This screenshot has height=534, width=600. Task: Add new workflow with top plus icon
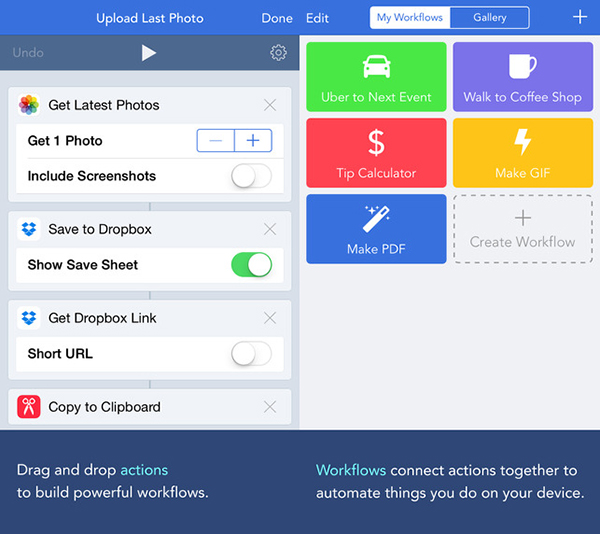(580, 17)
